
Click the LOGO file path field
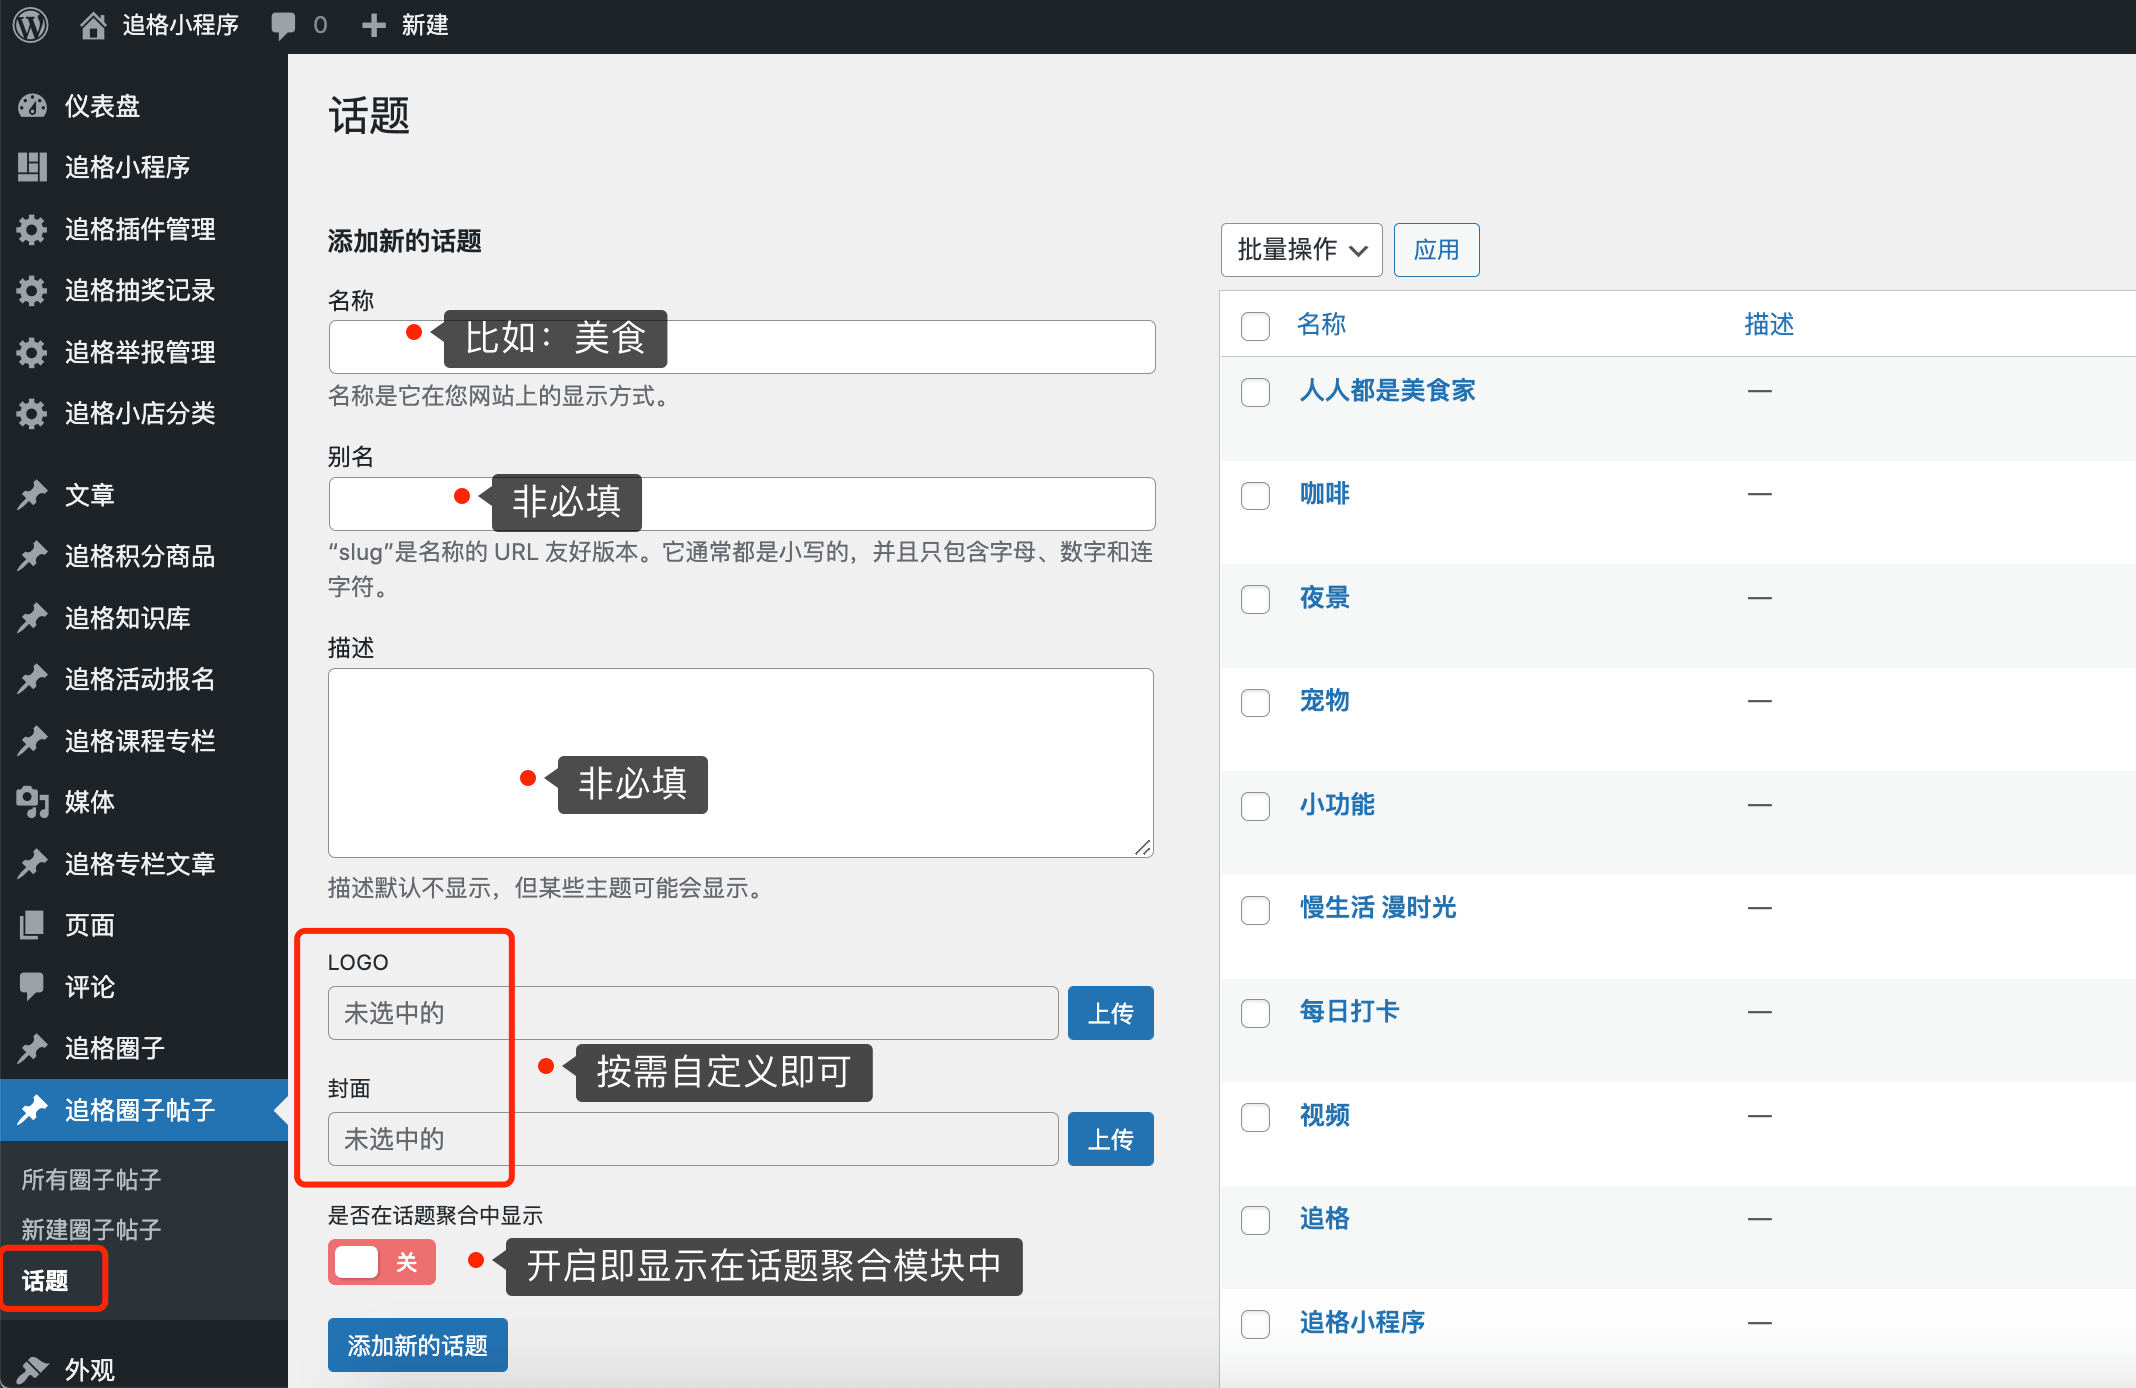tap(693, 1013)
